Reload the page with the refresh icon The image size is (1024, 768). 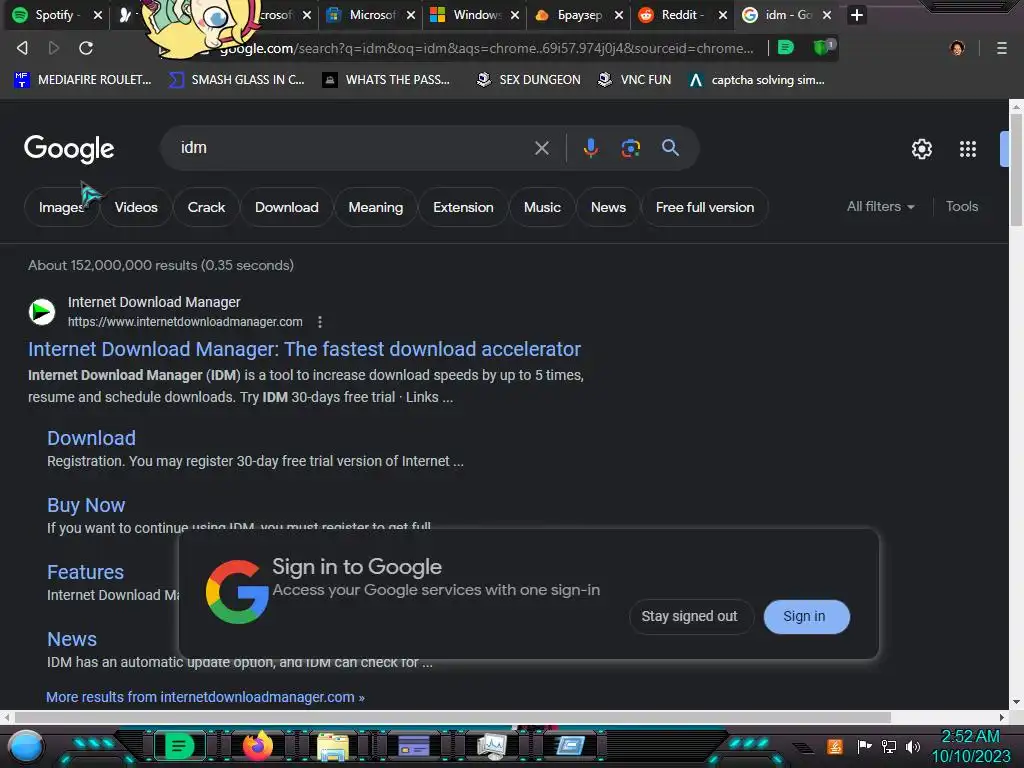click(86, 48)
